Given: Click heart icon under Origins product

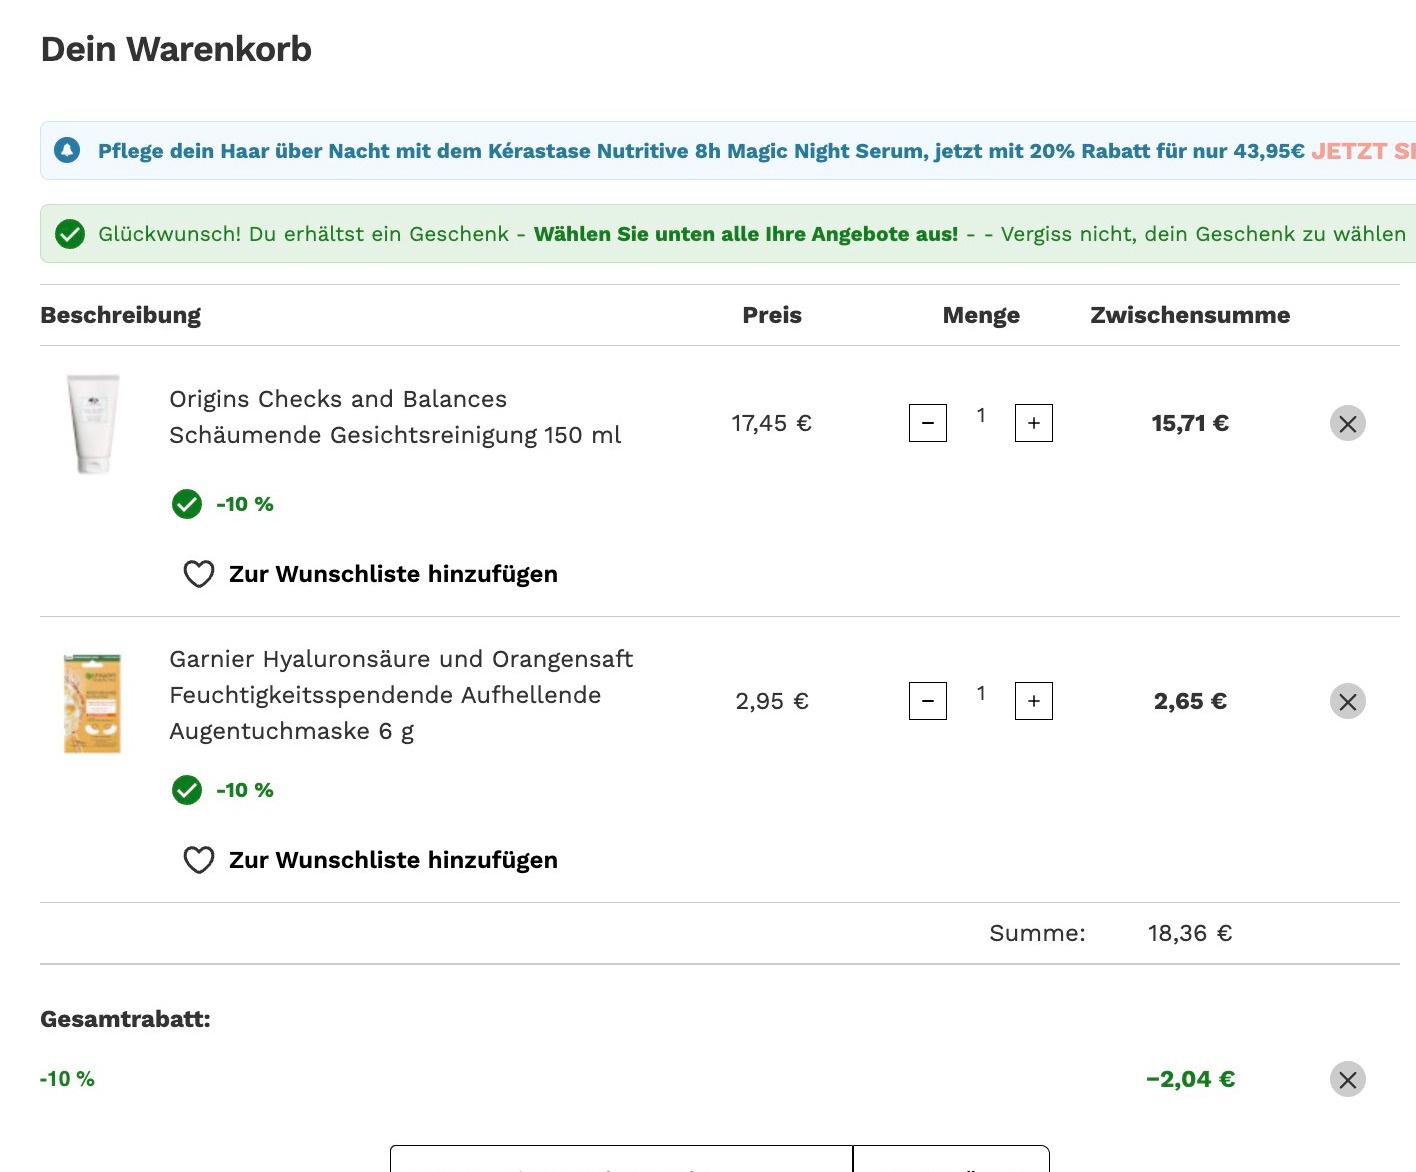Looking at the screenshot, I should tap(199, 574).
